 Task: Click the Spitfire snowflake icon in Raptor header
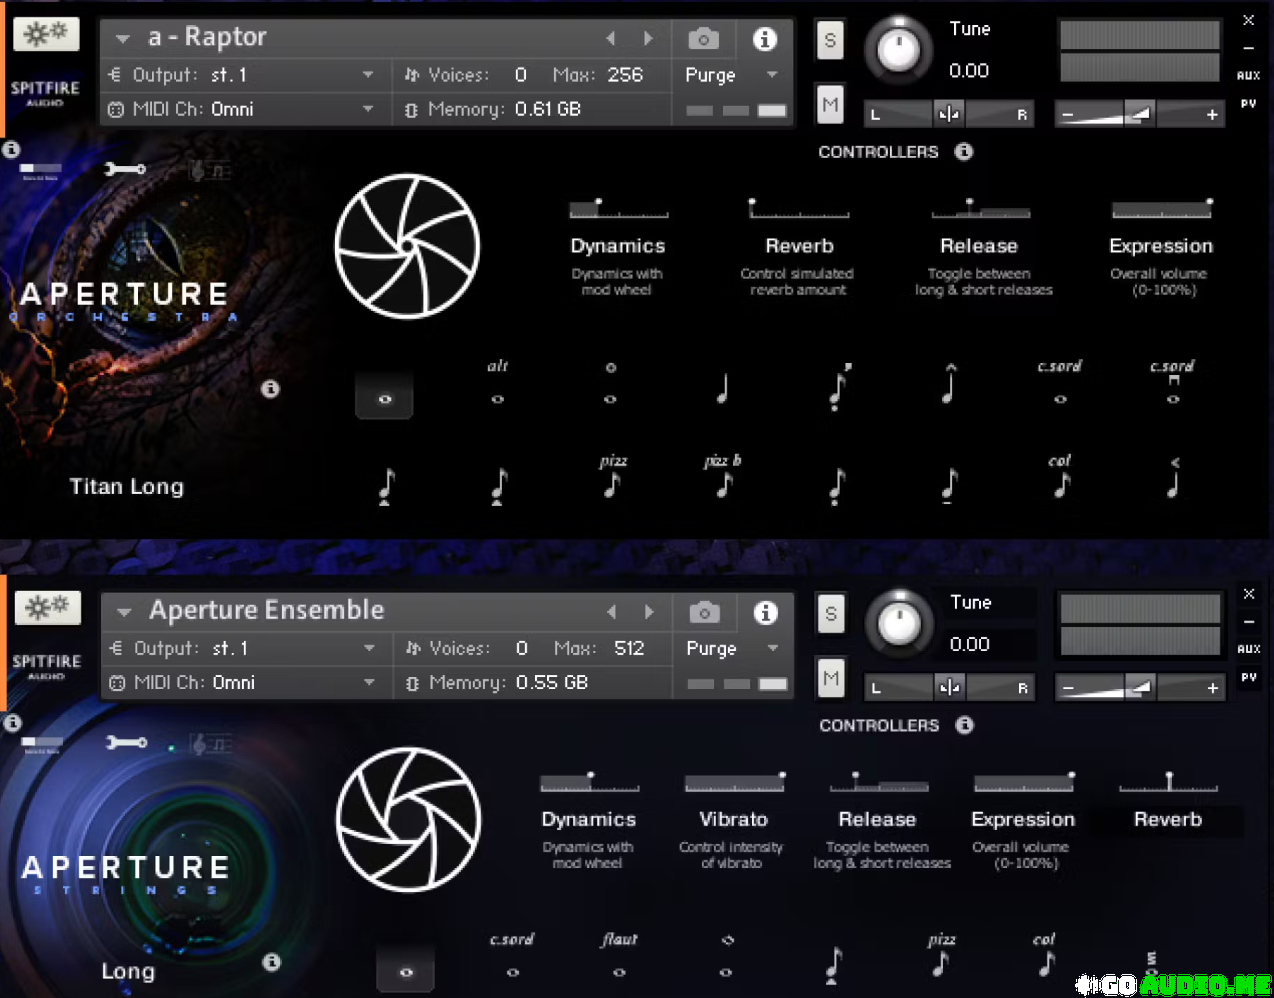tap(46, 34)
